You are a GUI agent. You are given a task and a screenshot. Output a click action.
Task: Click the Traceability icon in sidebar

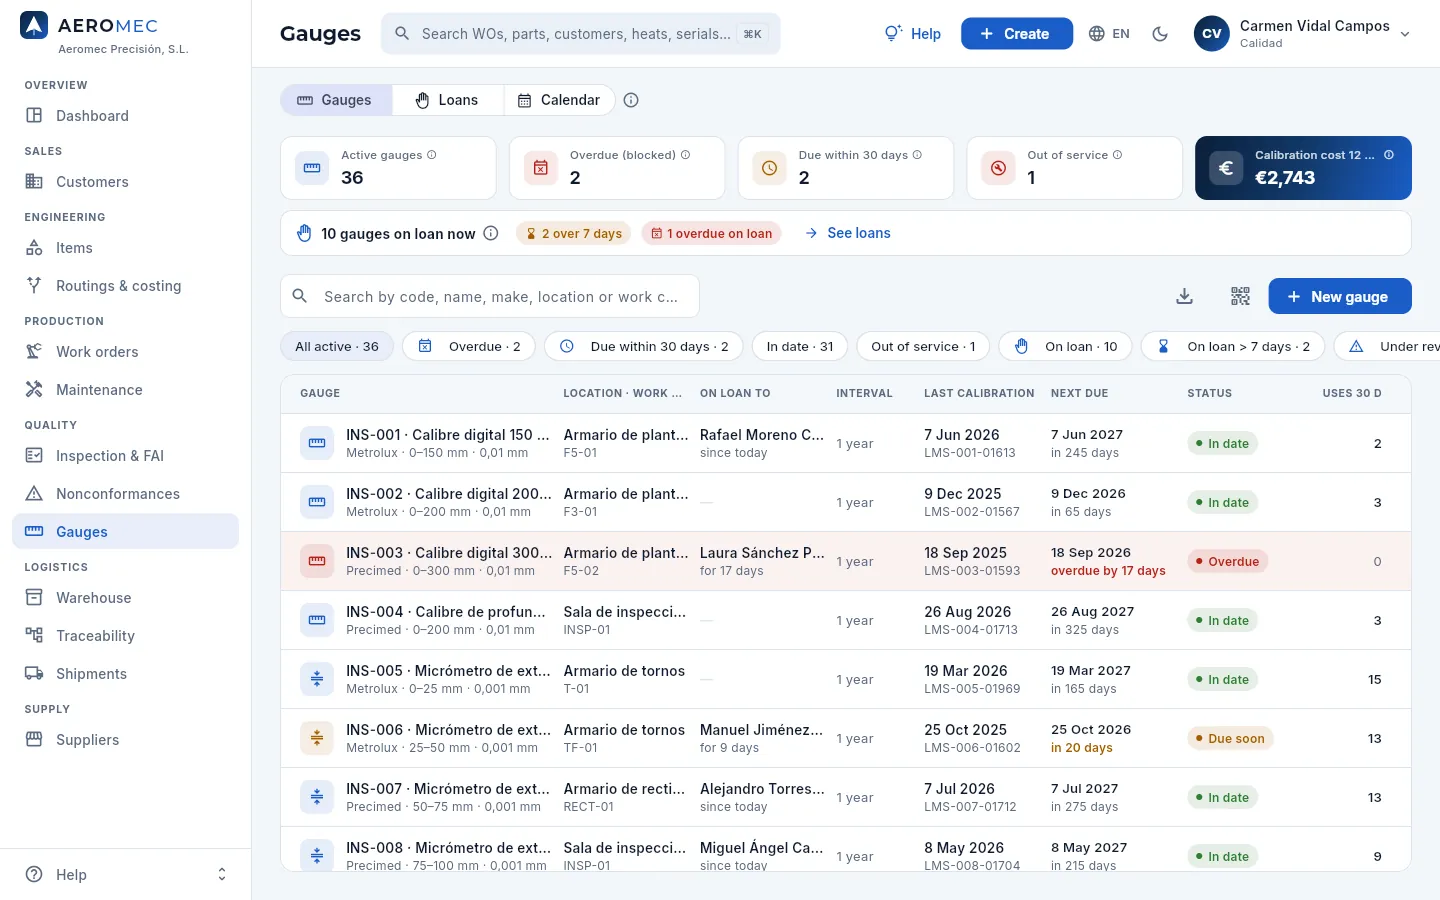click(34, 635)
